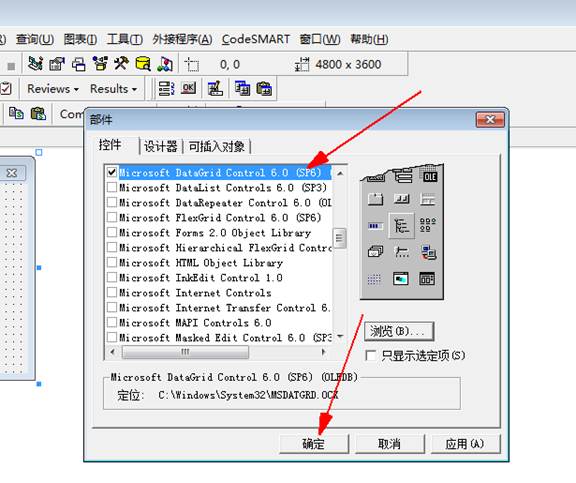576x483 pixels.
Task: Uncheck Microsoft DataGrid Control 6.0 checkbox
Action: (112, 172)
